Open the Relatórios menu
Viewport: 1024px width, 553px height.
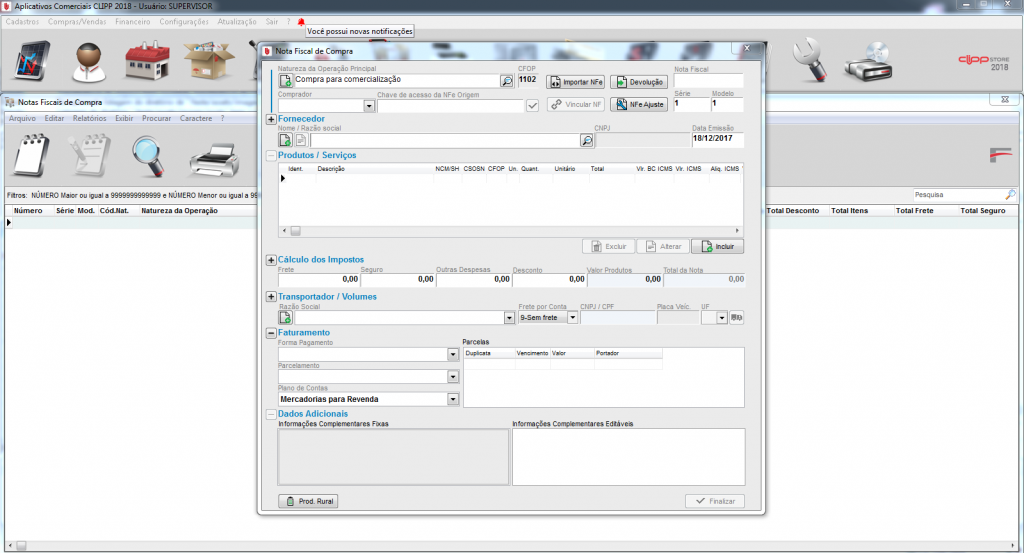tap(90, 118)
